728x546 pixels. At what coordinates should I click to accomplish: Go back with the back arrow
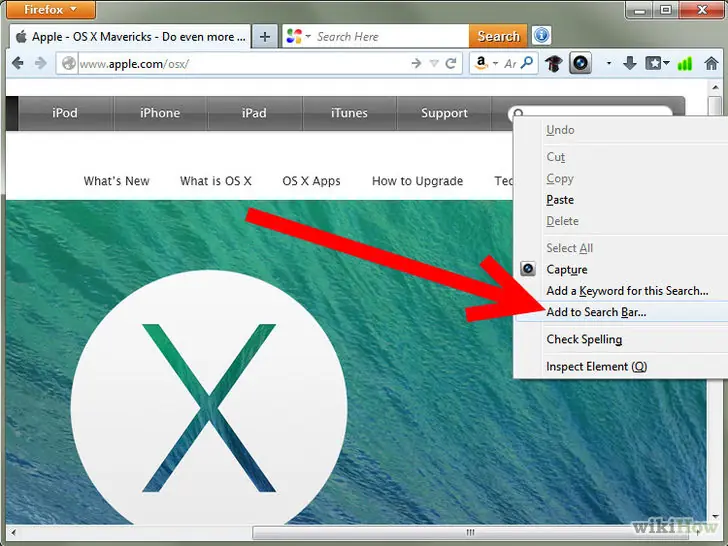click(x=18, y=63)
